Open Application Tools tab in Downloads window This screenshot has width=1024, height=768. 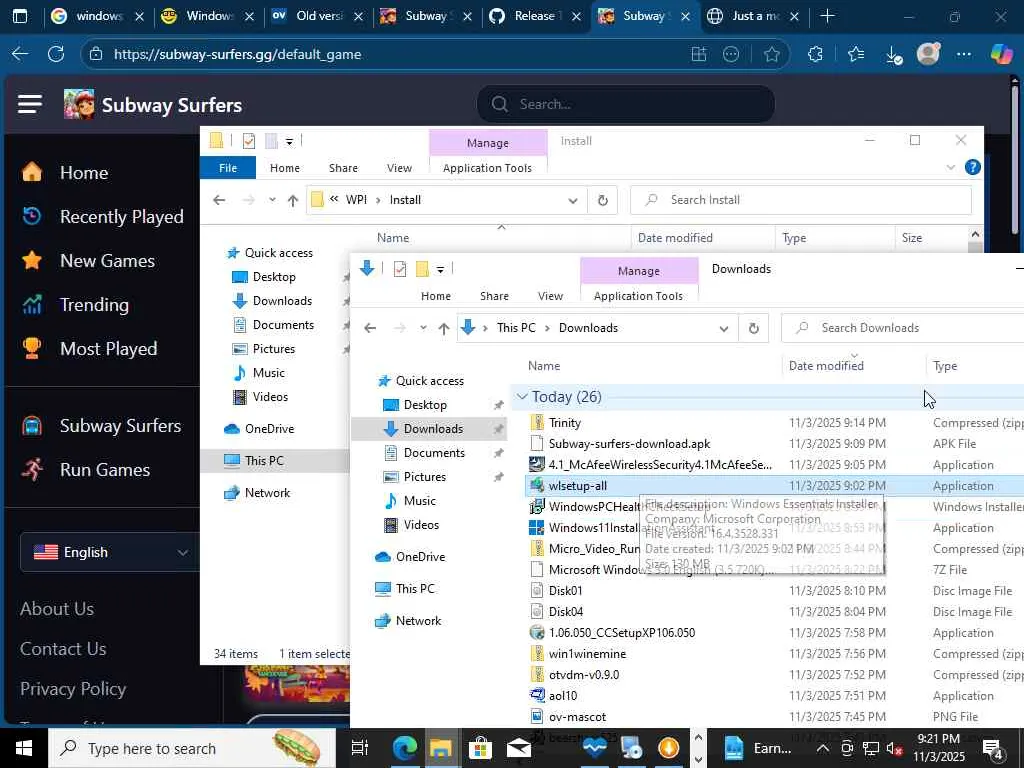(x=638, y=296)
